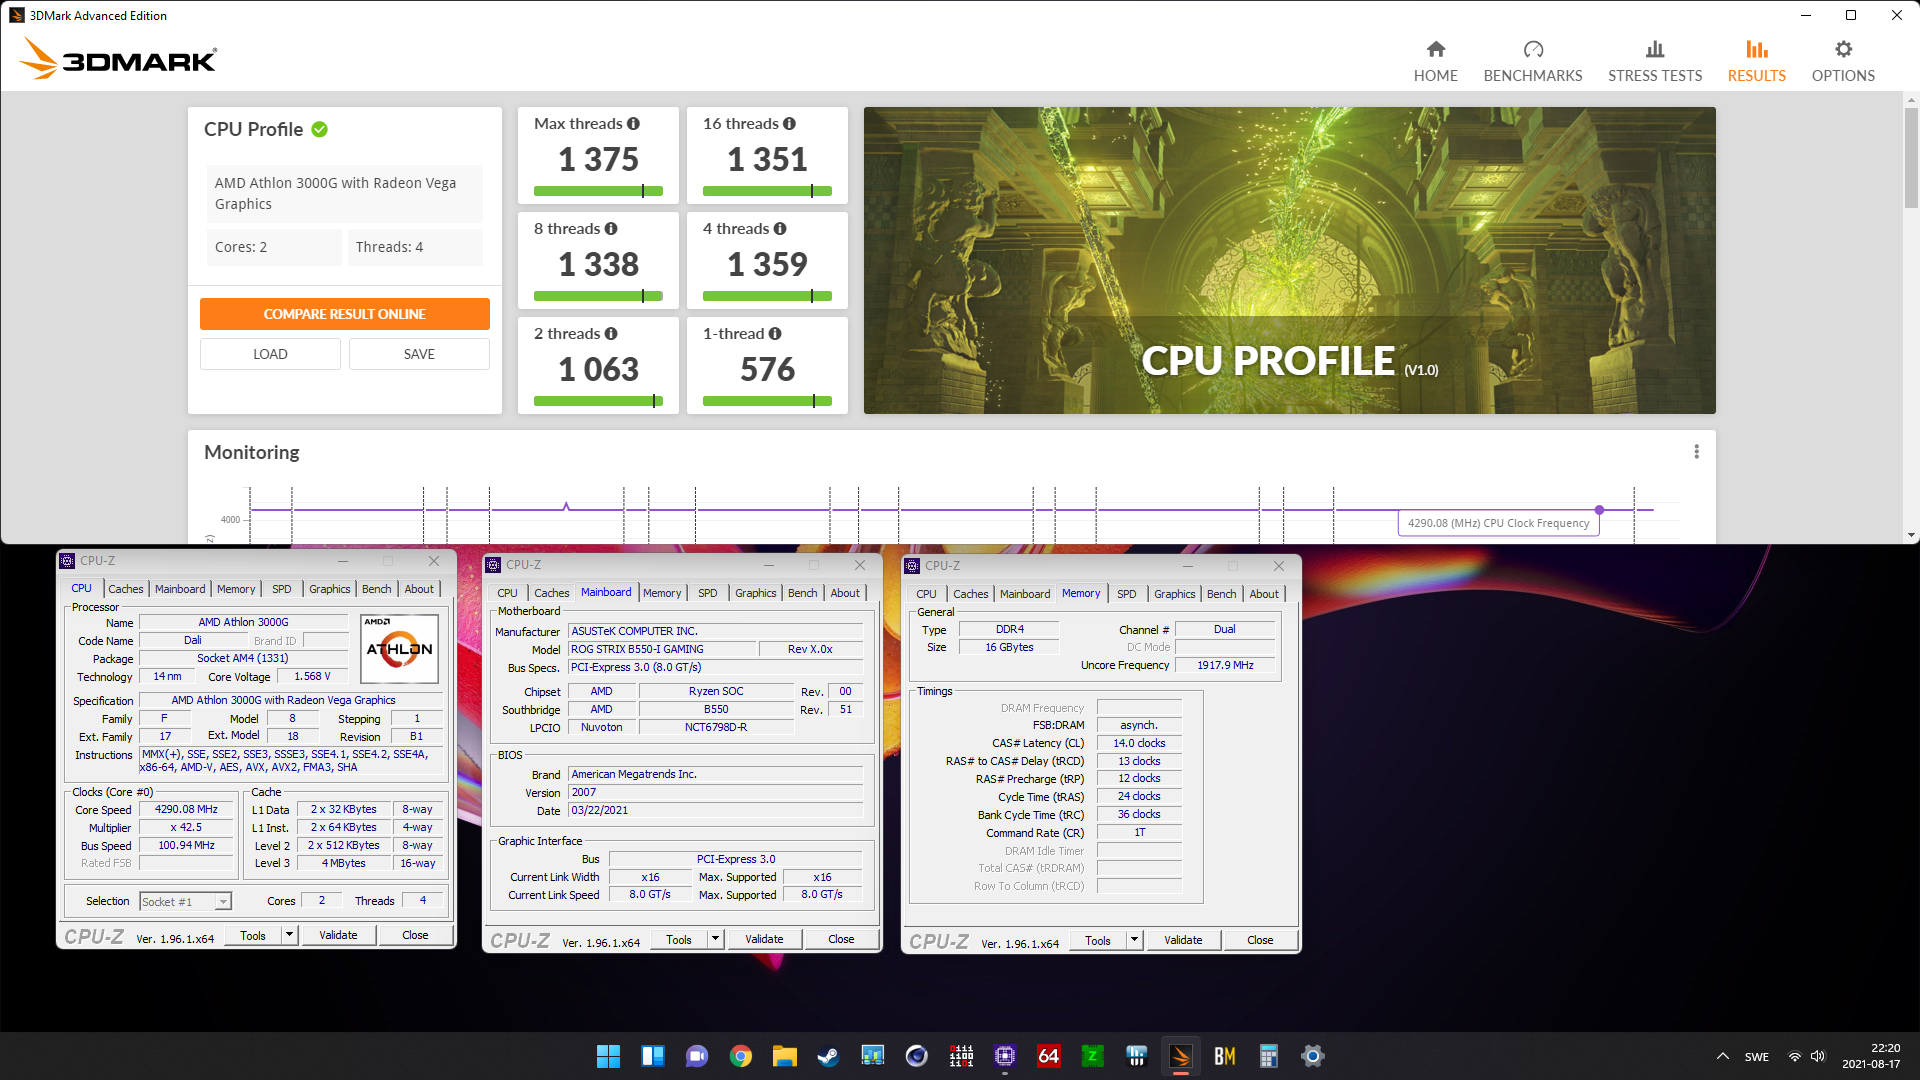
Task: Click the info icon beside 4 threads
Action: click(780, 228)
